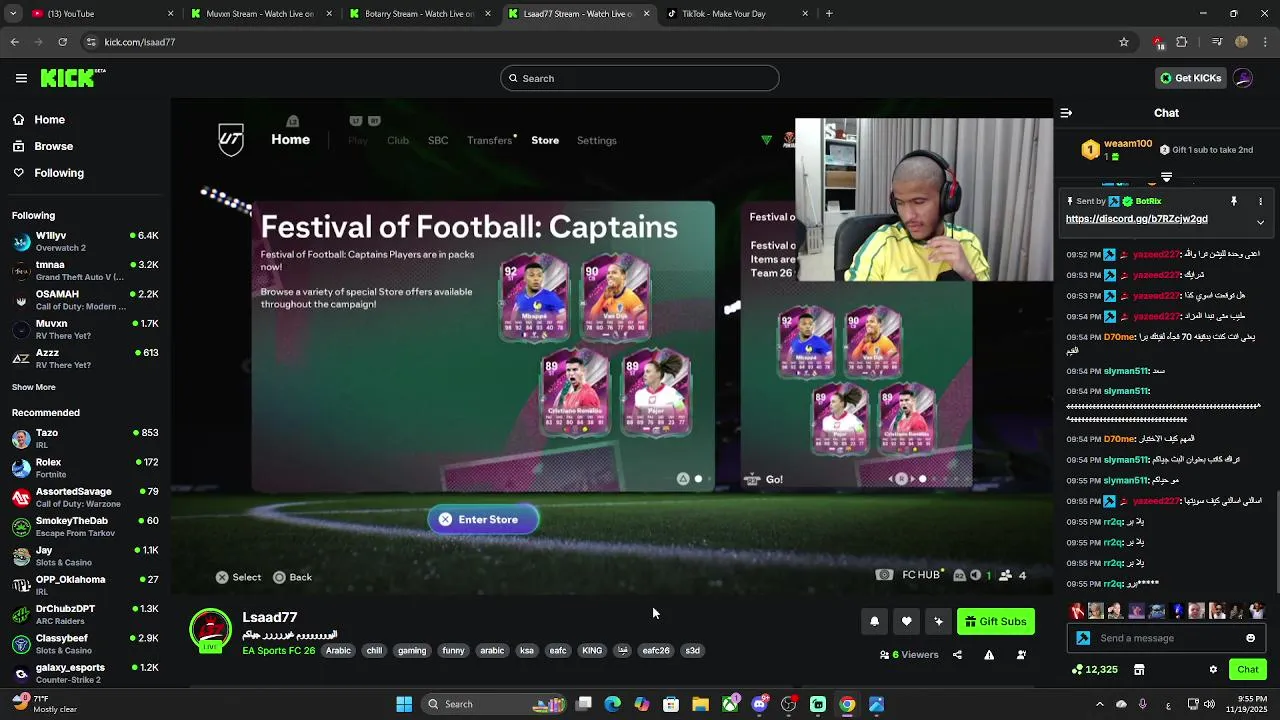Open W1llyv channel in Following list

(85, 241)
